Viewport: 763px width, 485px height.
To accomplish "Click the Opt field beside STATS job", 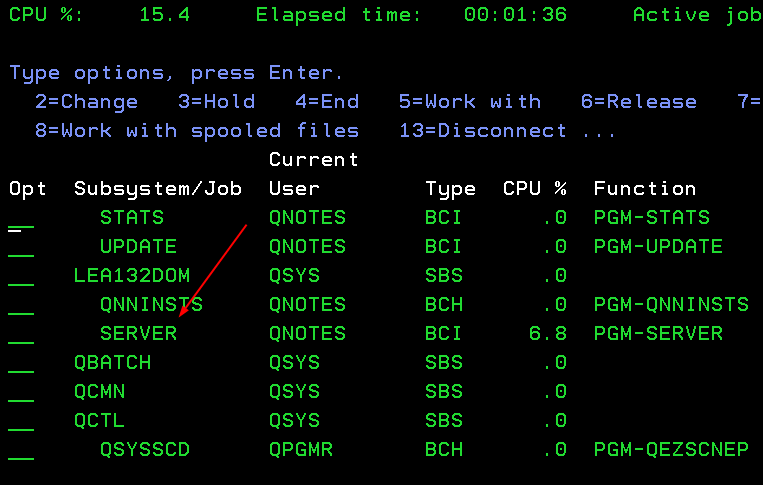I will pyautogui.click(x=21, y=218).
